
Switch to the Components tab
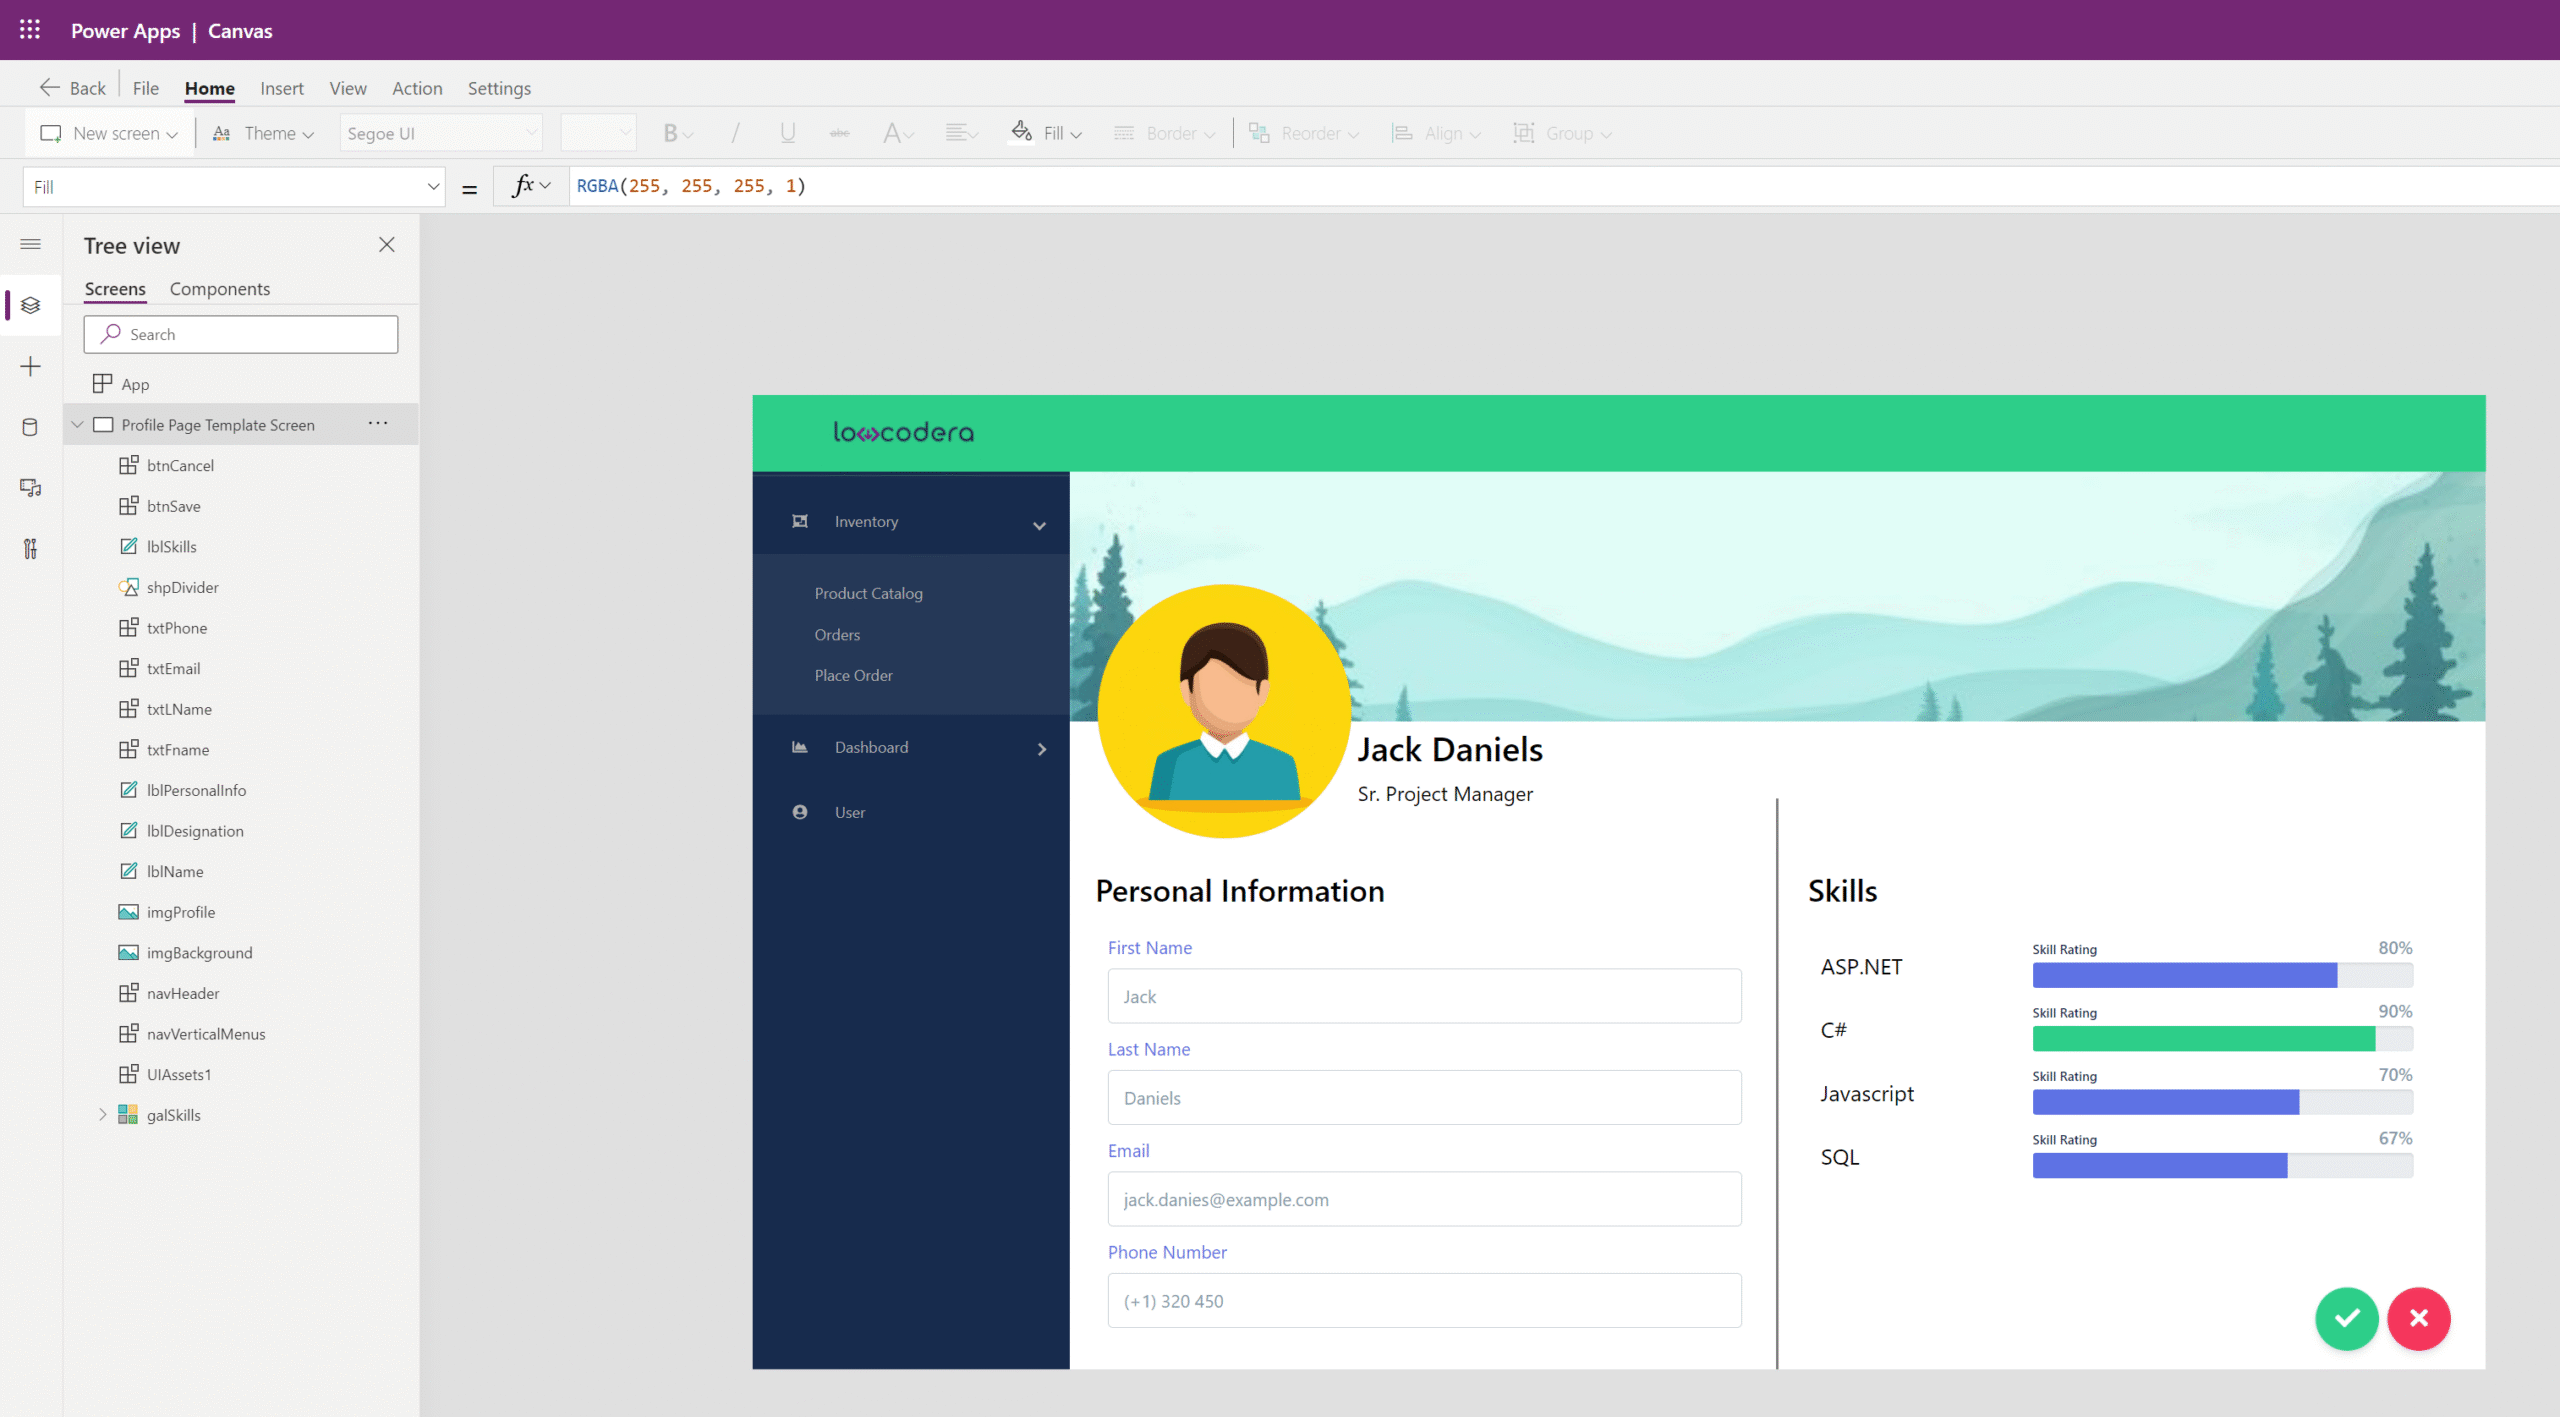coord(219,289)
